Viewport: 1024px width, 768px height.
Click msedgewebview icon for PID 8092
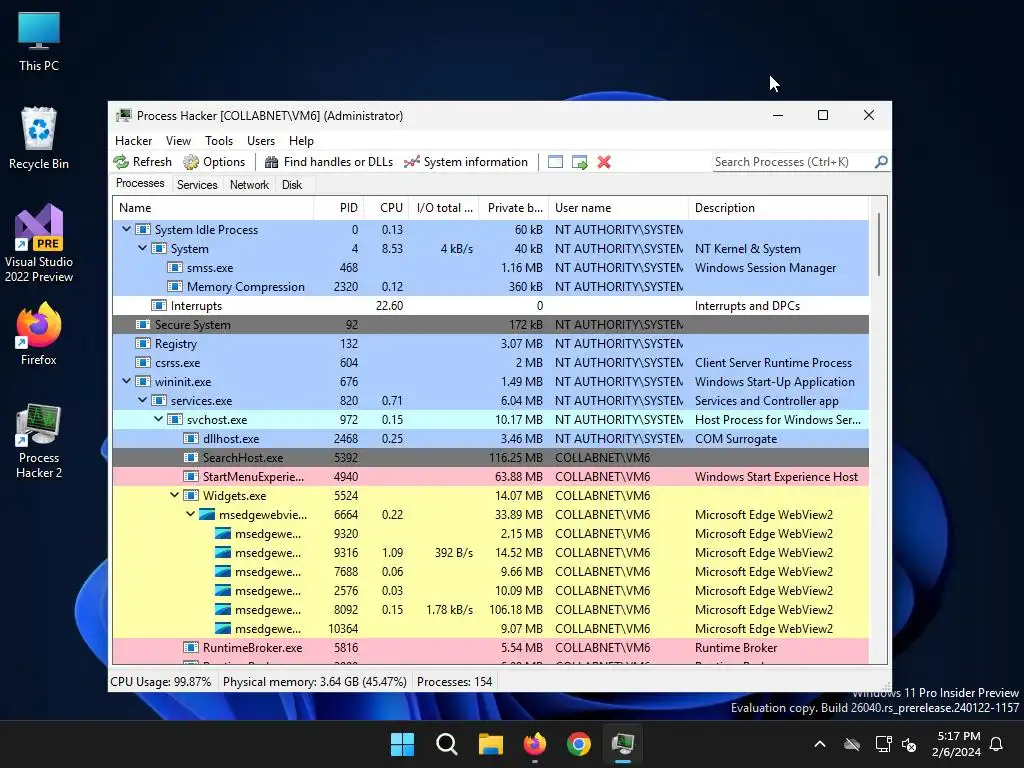[223, 609]
